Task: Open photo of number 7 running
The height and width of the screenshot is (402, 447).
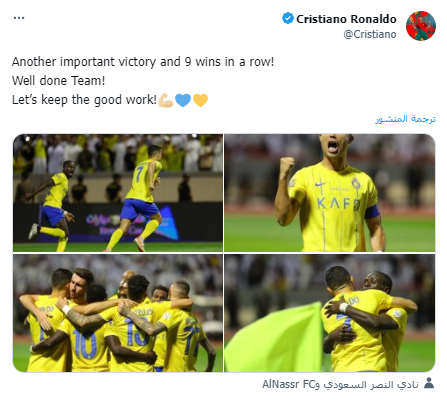Action: 118,193
